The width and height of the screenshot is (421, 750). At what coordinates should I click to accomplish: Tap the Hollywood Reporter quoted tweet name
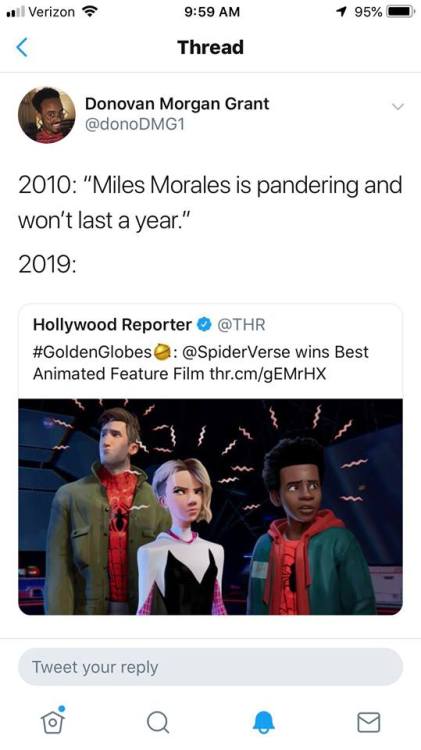pyautogui.click(x=112, y=325)
